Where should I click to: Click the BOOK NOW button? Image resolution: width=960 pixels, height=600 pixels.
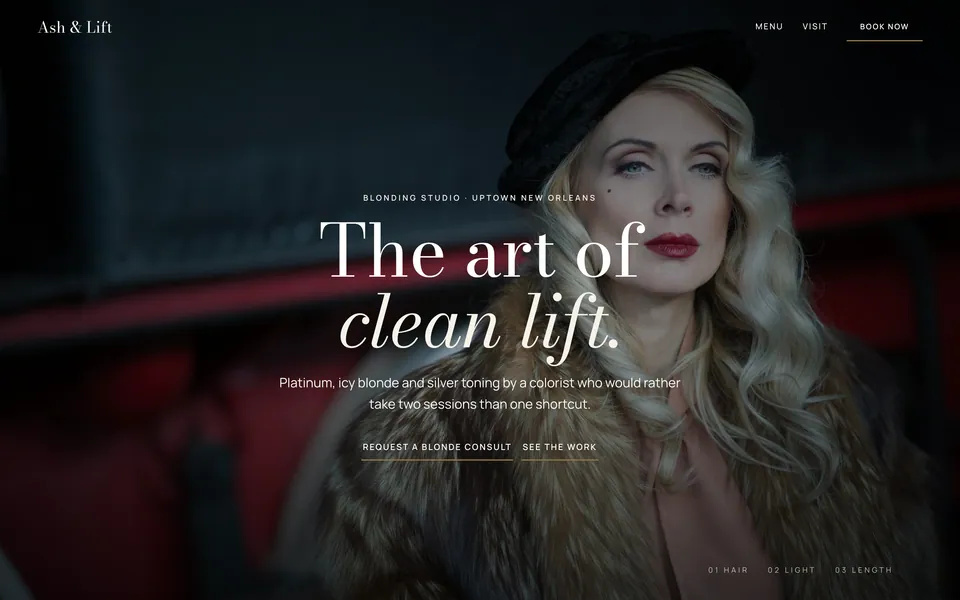click(x=884, y=27)
